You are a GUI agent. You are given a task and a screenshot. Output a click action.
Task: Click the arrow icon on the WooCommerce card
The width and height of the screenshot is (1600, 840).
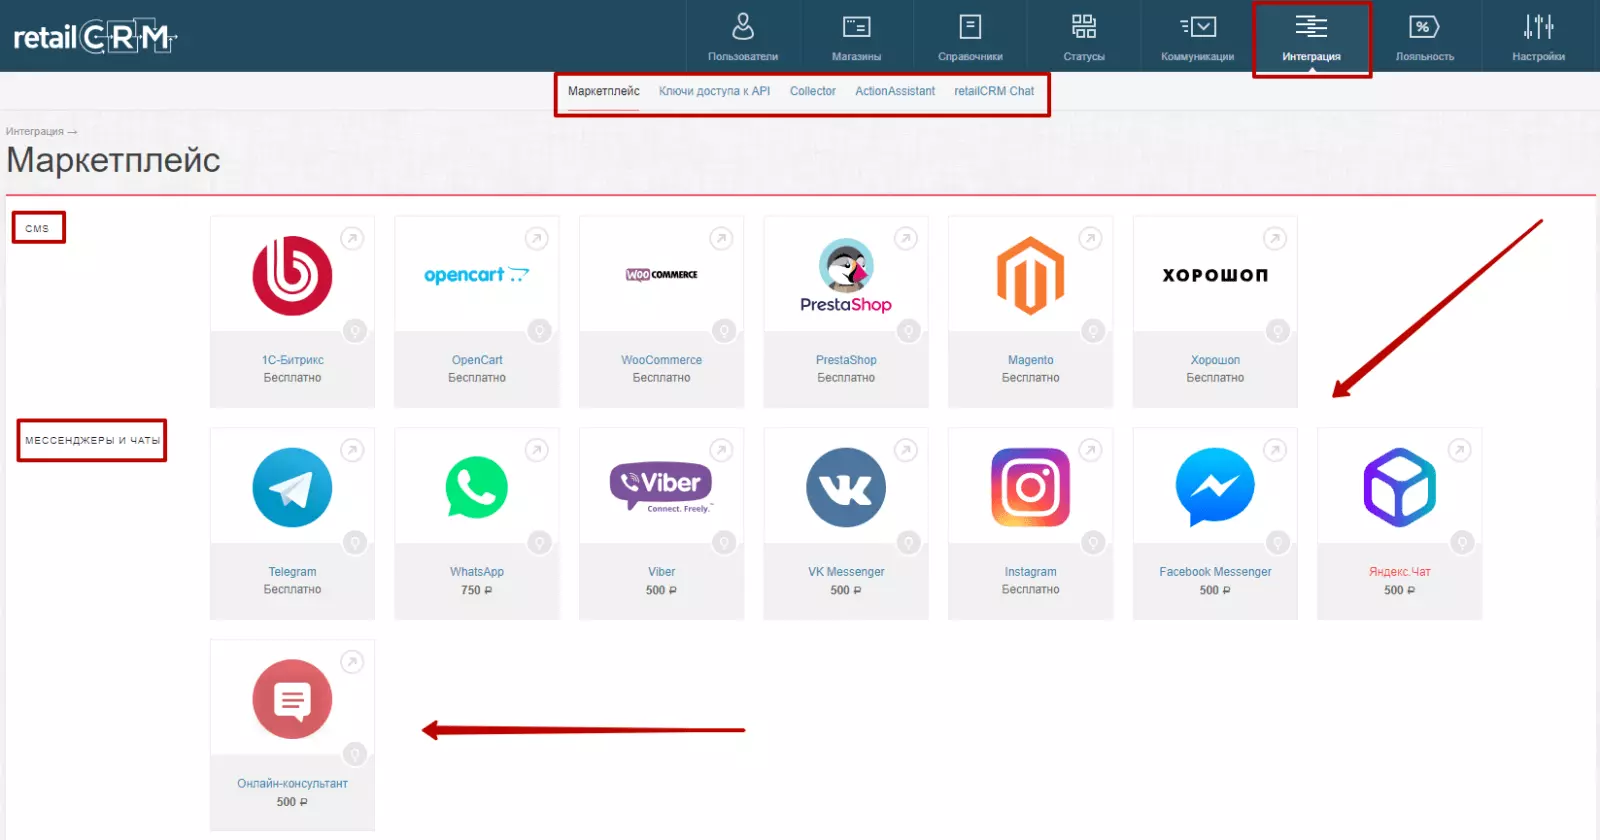tap(721, 239)
